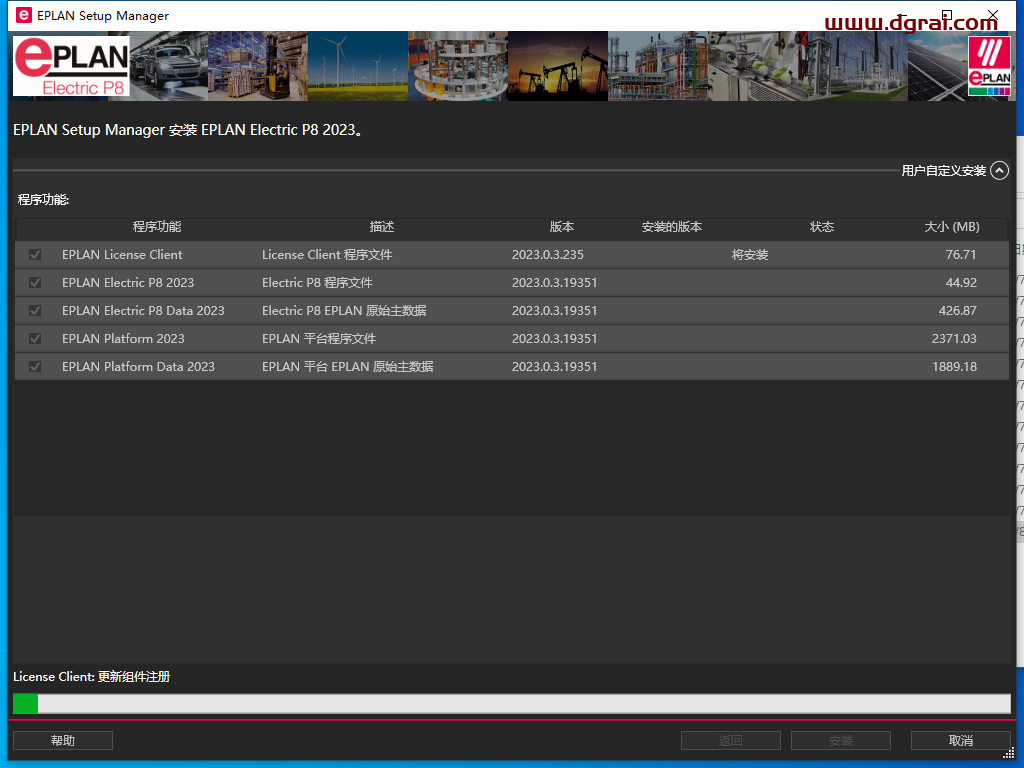Click size value 76.71

tap(961, 255)
